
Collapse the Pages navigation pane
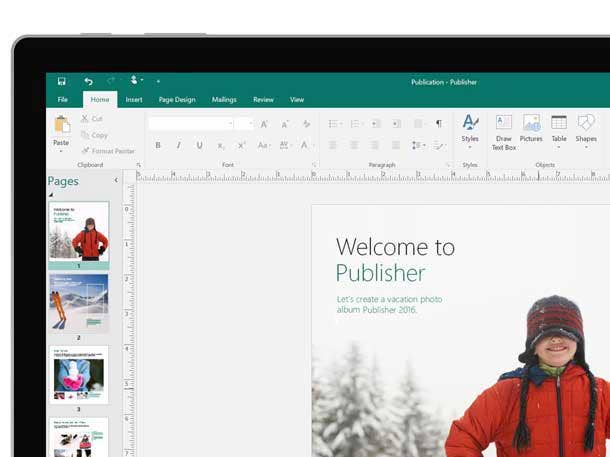116,181
